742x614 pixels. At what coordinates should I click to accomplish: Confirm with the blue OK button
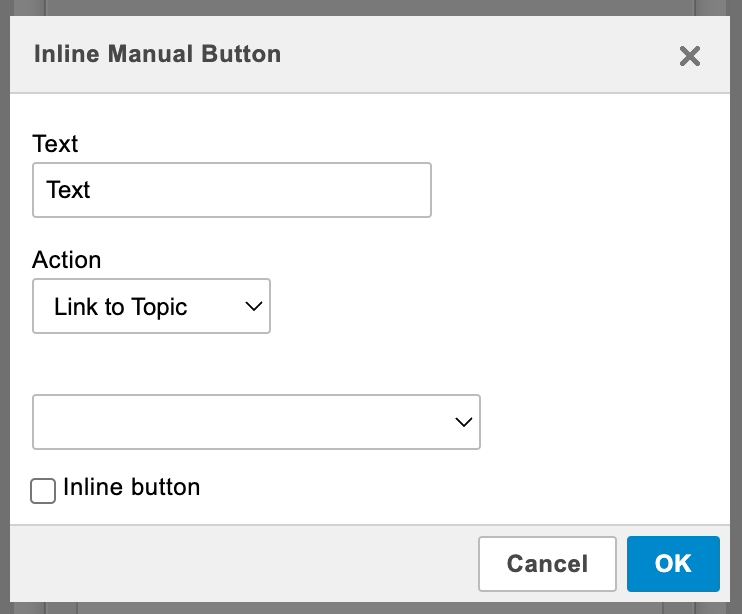tap(673, 564)
